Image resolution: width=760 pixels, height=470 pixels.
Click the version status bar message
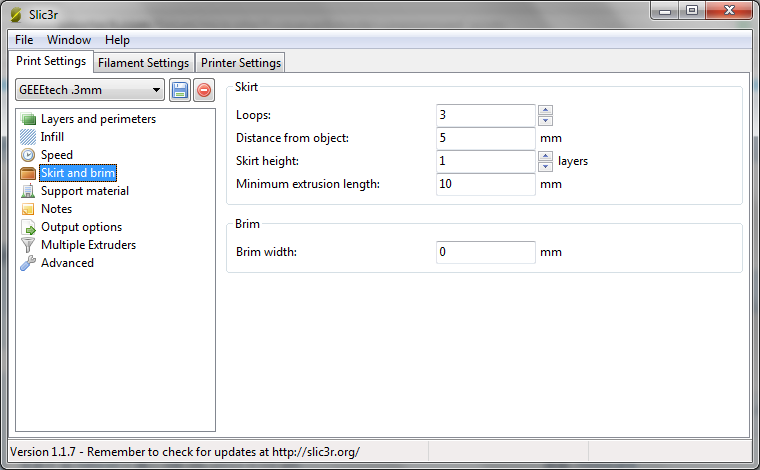(x=185, y=452)
